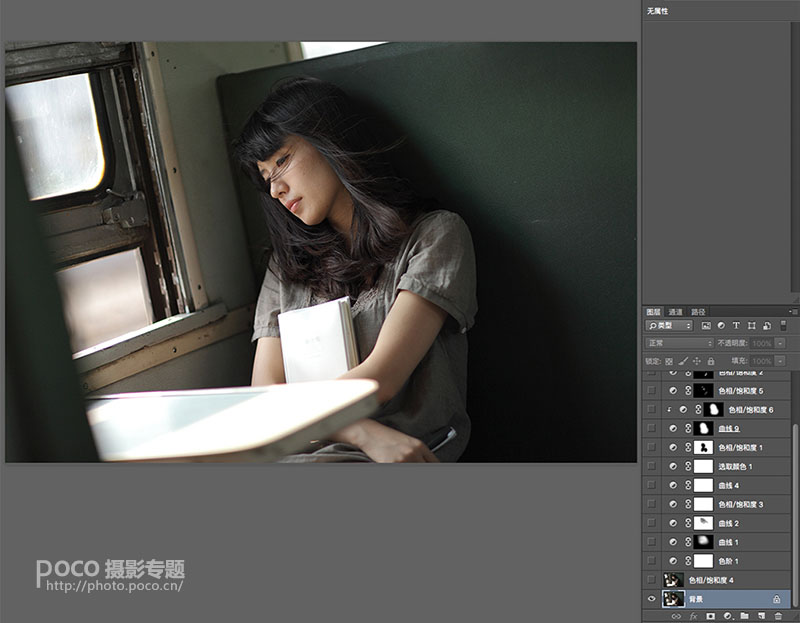Filter layers by shape layer icon
Screen dimensions: 800x623
point(752,326)
